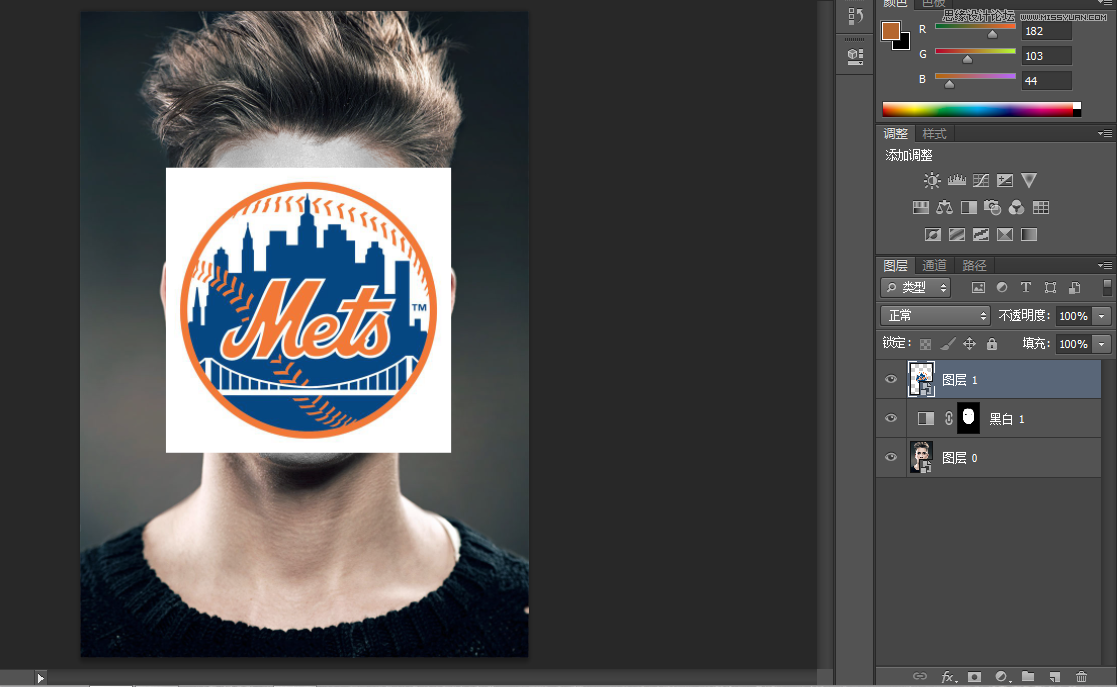Toggle lock transparent pixels
Viewport: 1117px width, 687px height.
pyautogui.click(x=925, y=344)
